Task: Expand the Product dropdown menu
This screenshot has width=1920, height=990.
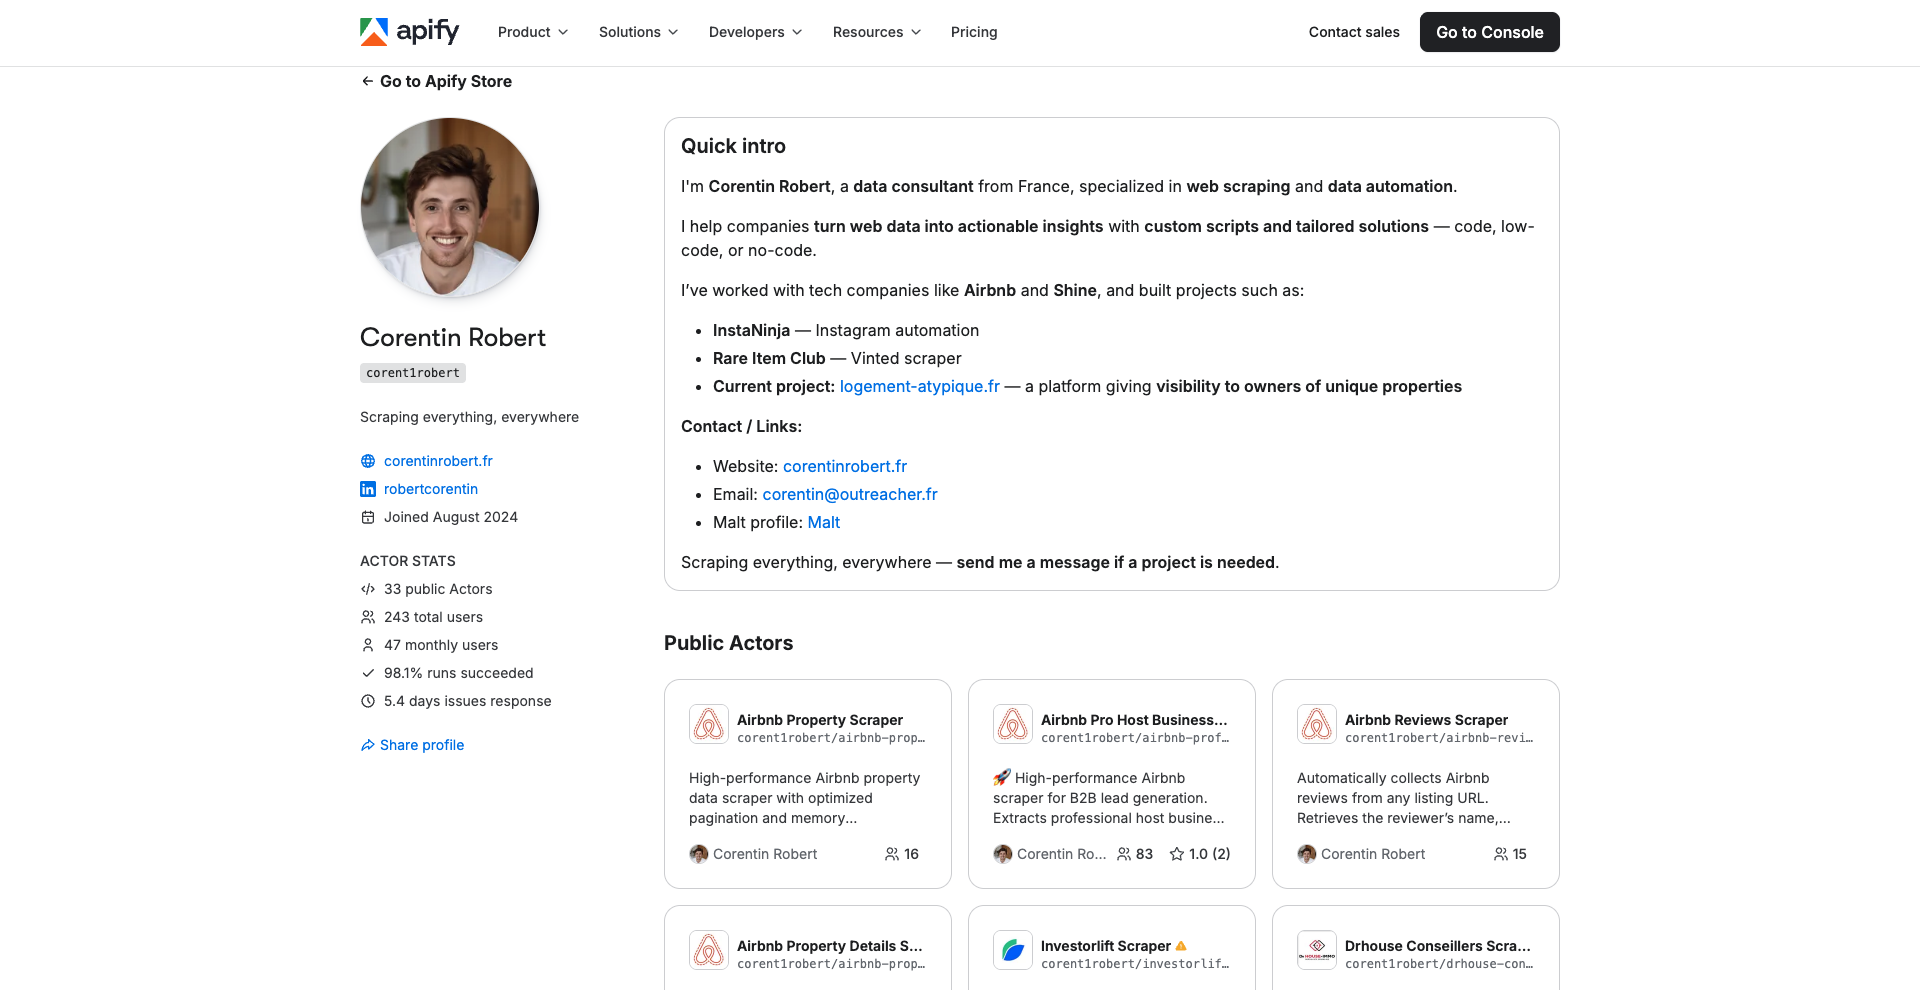Action: 533,32
